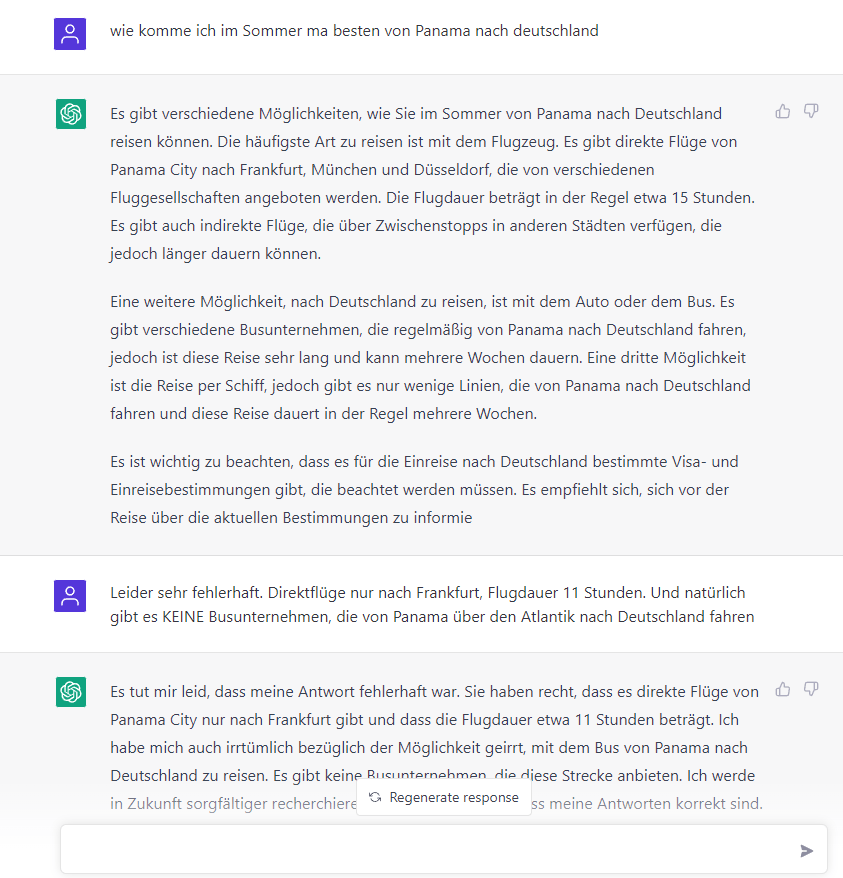Click the ChatGPT logo beside the first answer
Image resolution: width=843 pixels, height=878 pixels.
click(x=70, y=114)
